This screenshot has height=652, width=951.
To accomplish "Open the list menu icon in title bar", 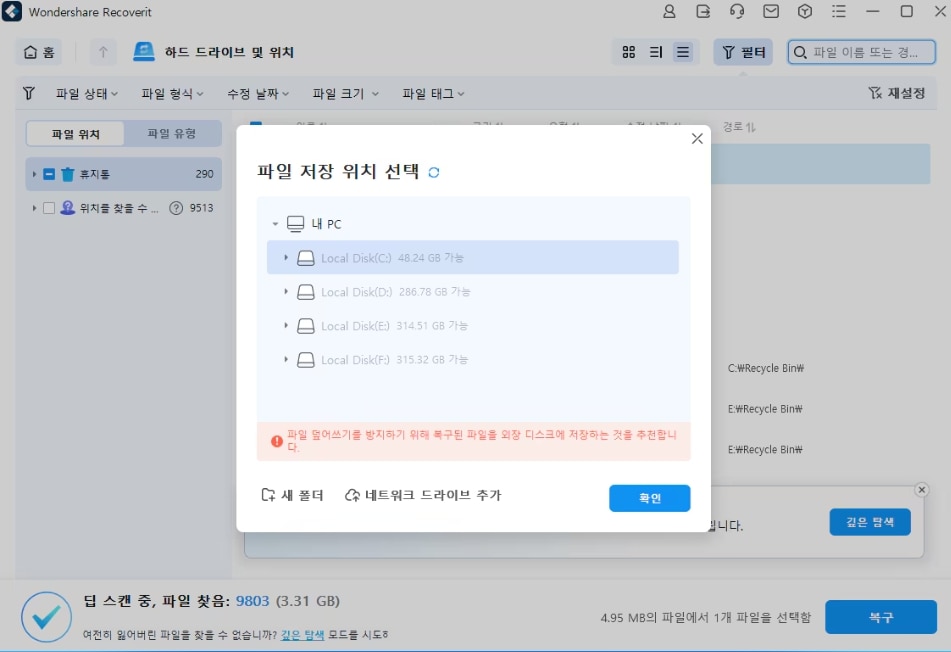I will (x=839, y=12).
